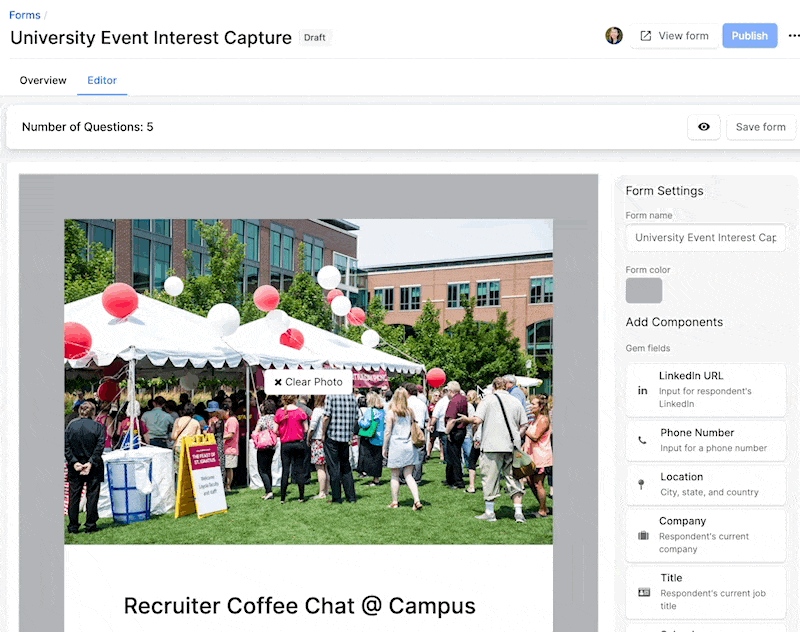Clear the event photo
800x632 pixels.
tap(310, 381)
